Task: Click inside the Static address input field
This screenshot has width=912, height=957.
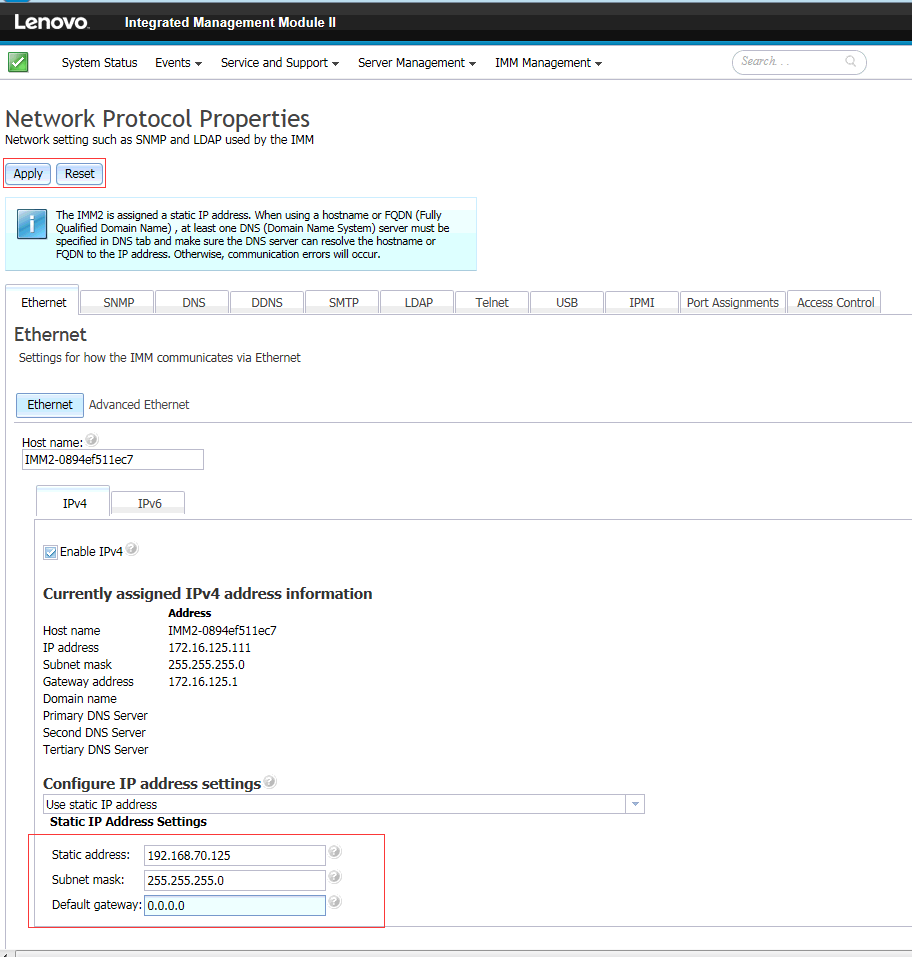Action: [x=234, y=855]
